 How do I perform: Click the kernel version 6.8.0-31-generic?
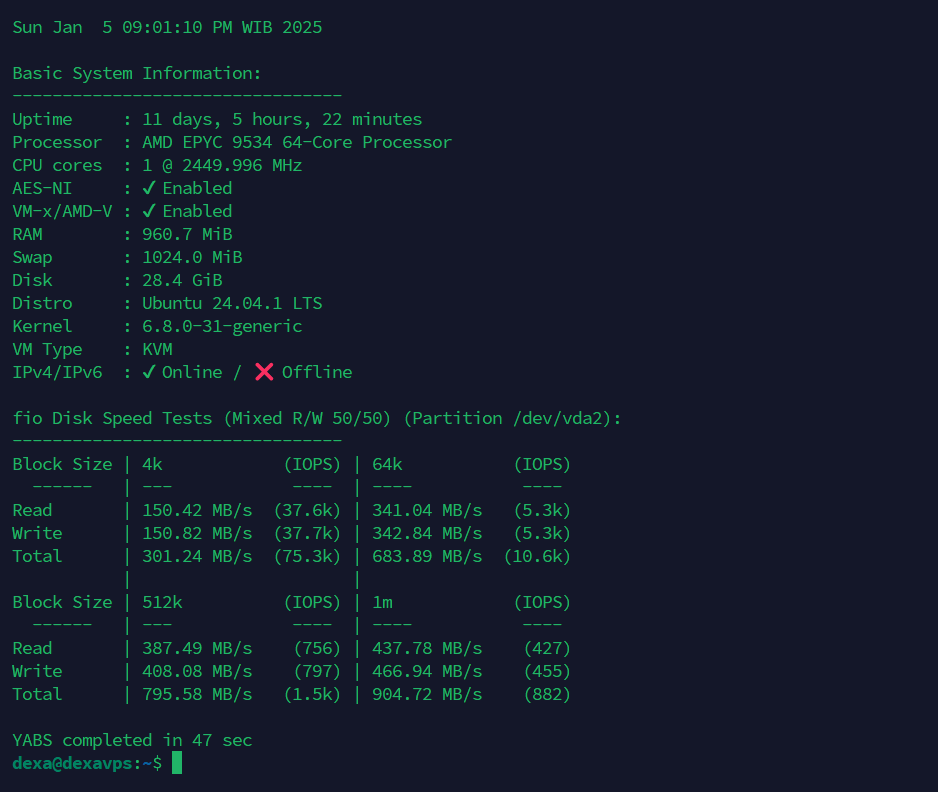tap(222, 326)
